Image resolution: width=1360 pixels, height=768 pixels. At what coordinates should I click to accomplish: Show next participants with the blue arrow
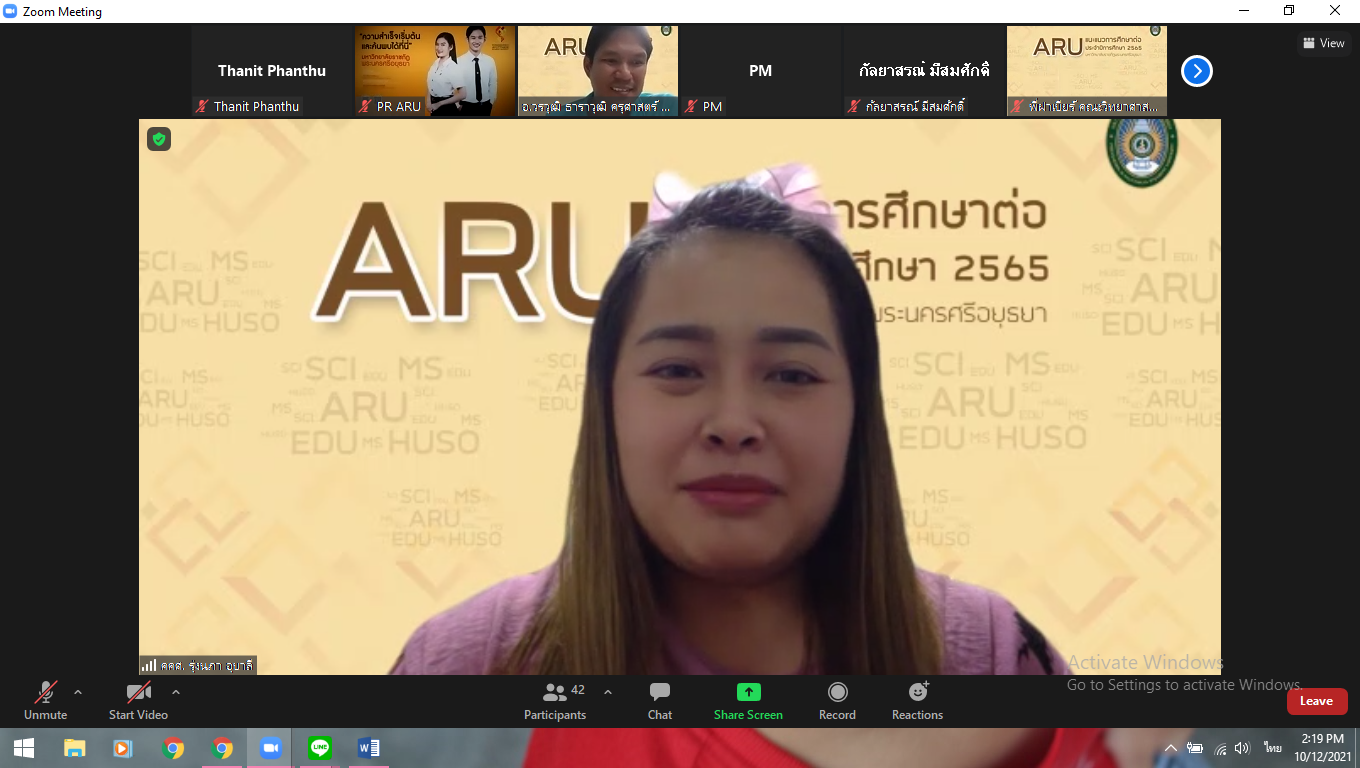1197,71
